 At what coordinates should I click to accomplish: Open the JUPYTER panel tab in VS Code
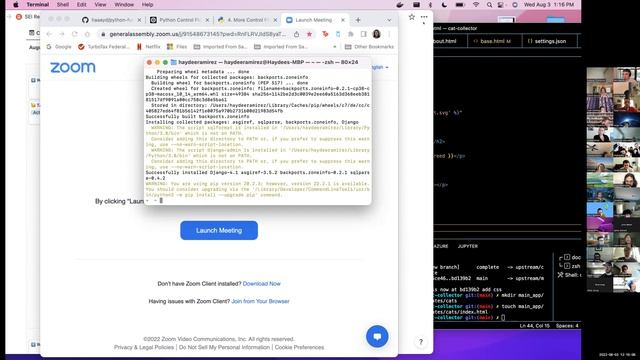pyautogui.click(x=467, y=246)
